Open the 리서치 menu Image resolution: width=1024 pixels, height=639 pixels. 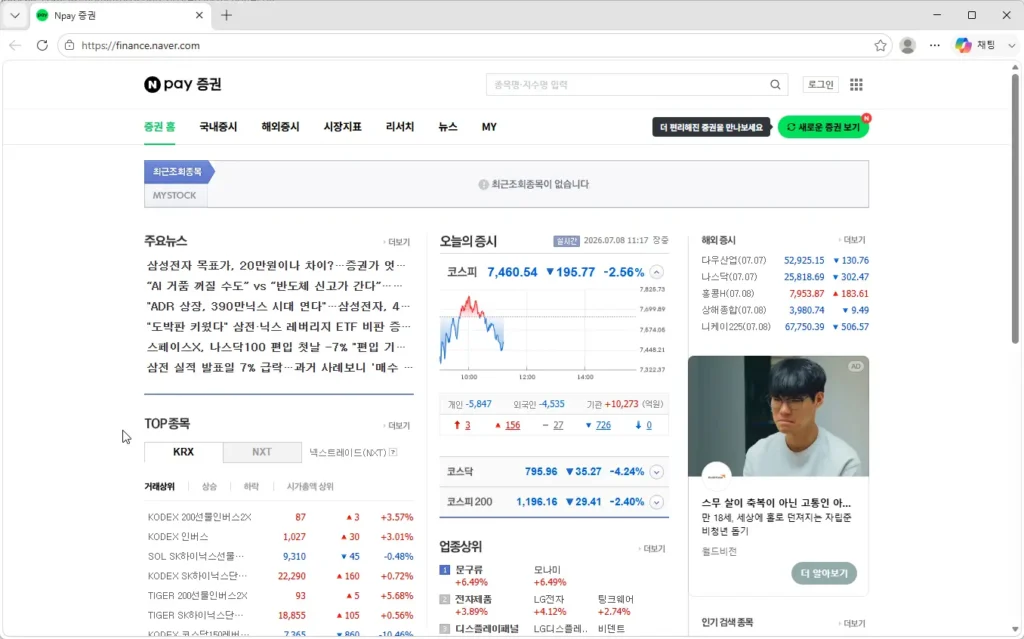(x=400, y=127)
